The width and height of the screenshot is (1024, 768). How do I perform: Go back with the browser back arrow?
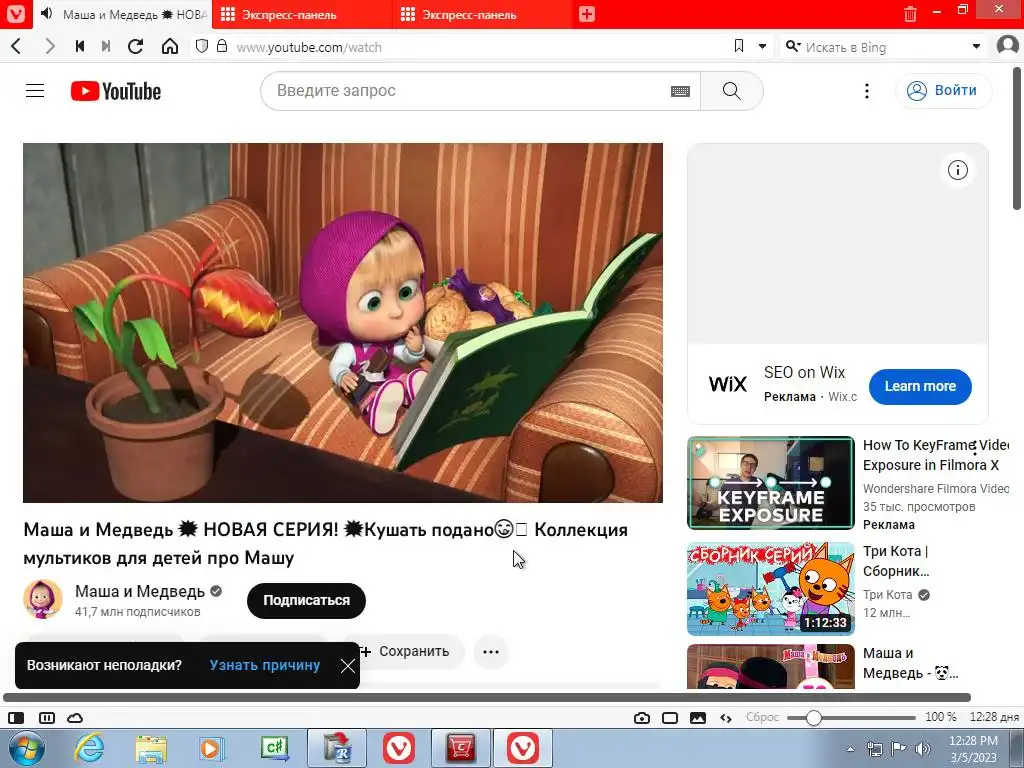pyautogui.click(x=16, y=46)
